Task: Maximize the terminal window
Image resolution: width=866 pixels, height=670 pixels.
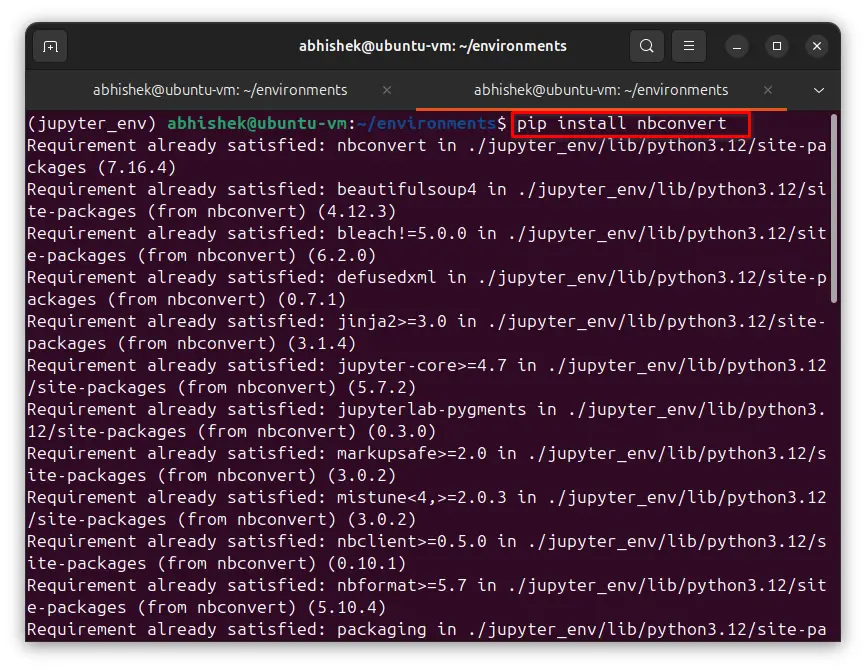Action: 777,46
